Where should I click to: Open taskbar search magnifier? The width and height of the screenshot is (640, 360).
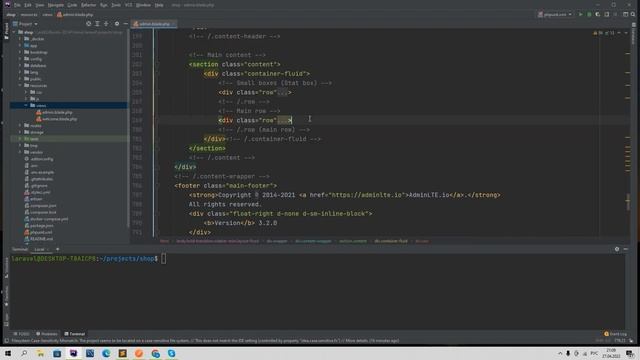[x=24, y=353]
